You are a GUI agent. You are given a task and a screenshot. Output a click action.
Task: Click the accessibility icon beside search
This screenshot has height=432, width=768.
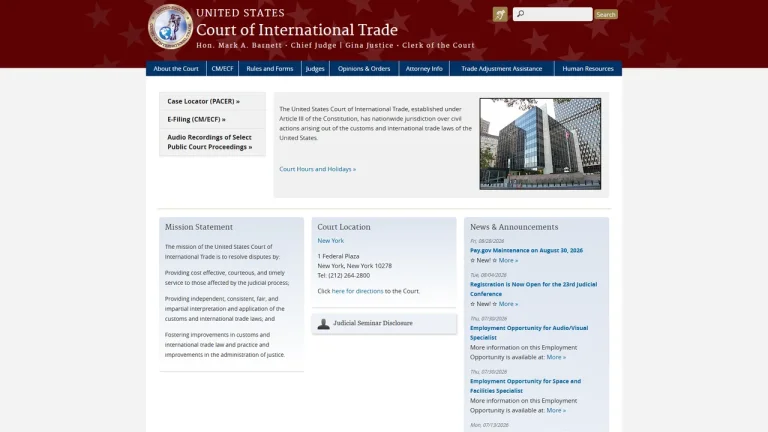500,14
